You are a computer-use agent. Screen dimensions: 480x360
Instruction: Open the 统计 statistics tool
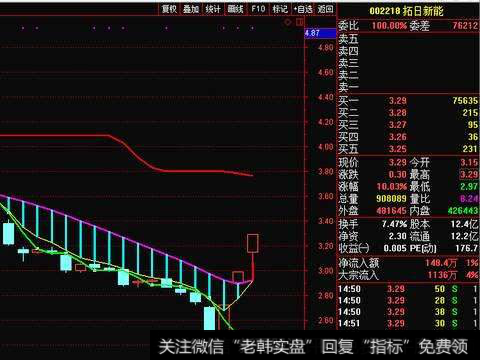pos(213,9)
